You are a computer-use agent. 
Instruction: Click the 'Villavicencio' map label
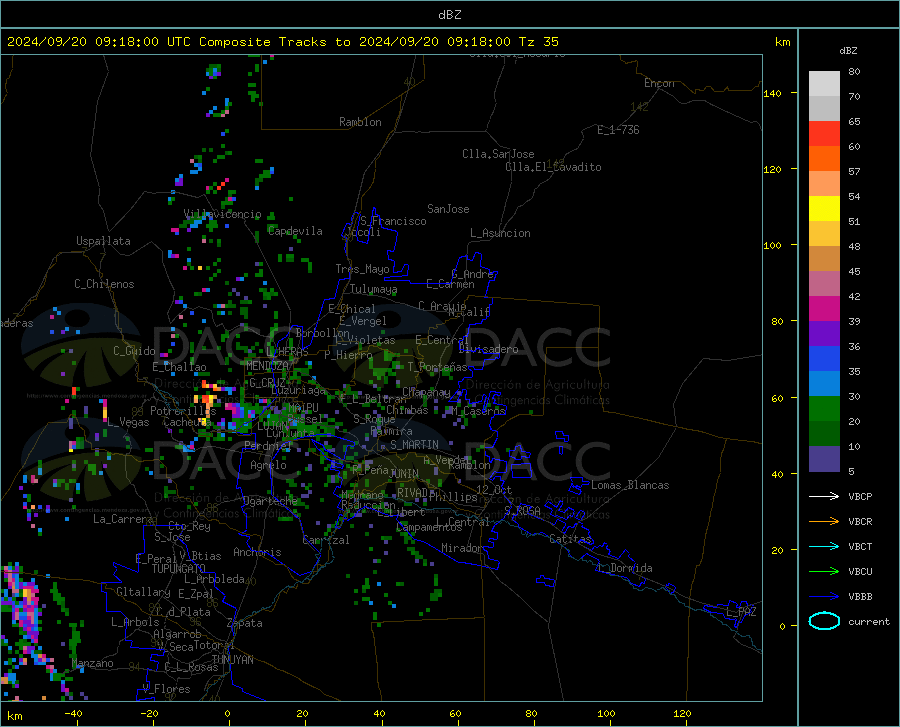222,214
